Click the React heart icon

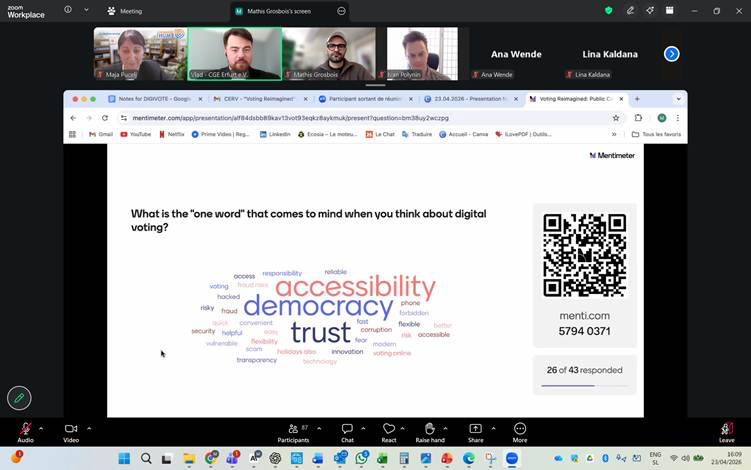point(389,428)
